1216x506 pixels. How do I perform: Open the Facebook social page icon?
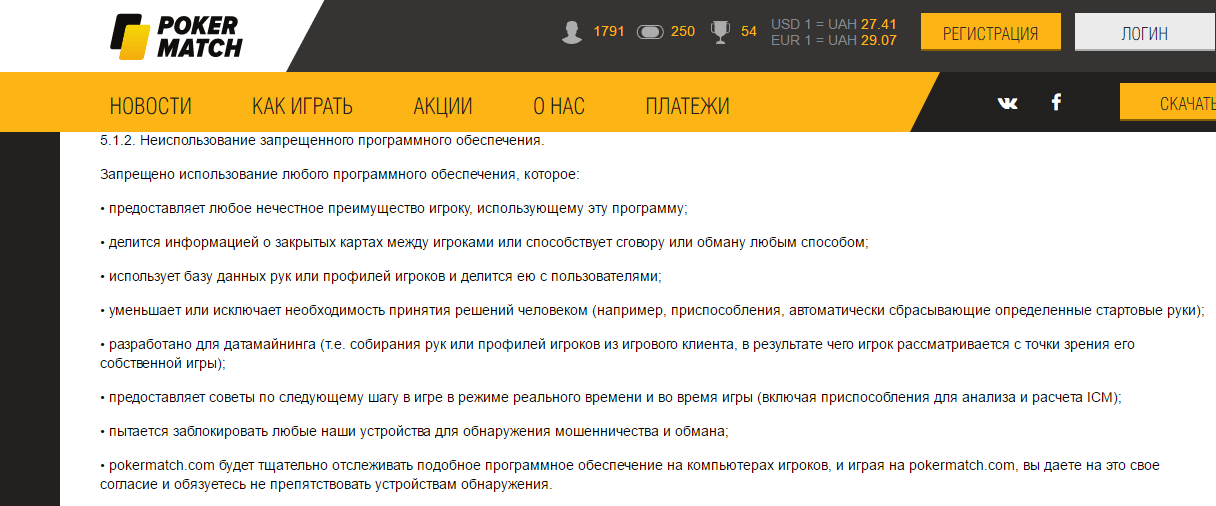coord(1055,102)
